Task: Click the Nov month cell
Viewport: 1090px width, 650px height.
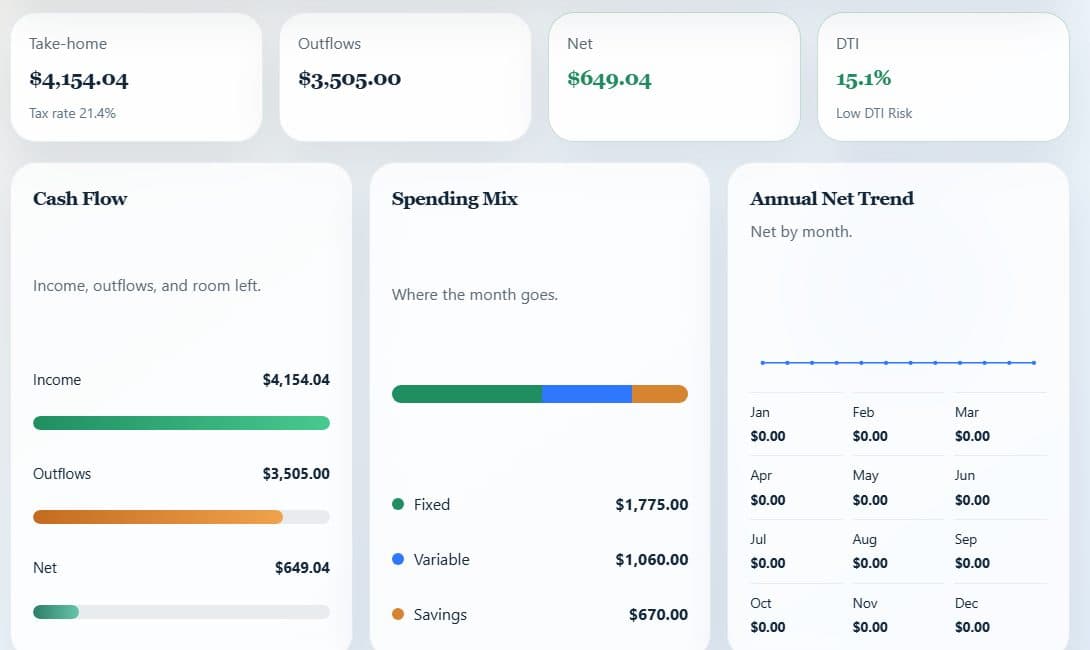Action: coord(898,615)
